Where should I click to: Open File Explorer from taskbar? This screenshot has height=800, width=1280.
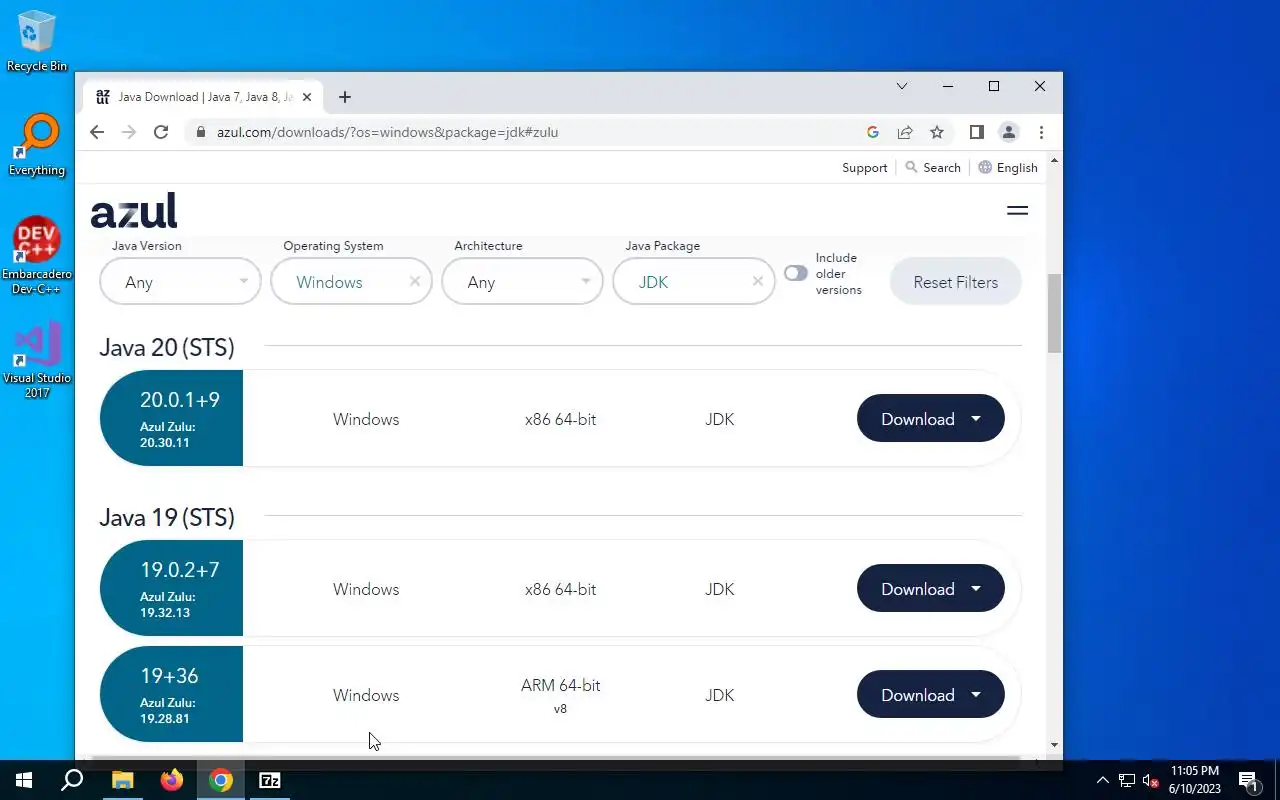pos(122,780)
